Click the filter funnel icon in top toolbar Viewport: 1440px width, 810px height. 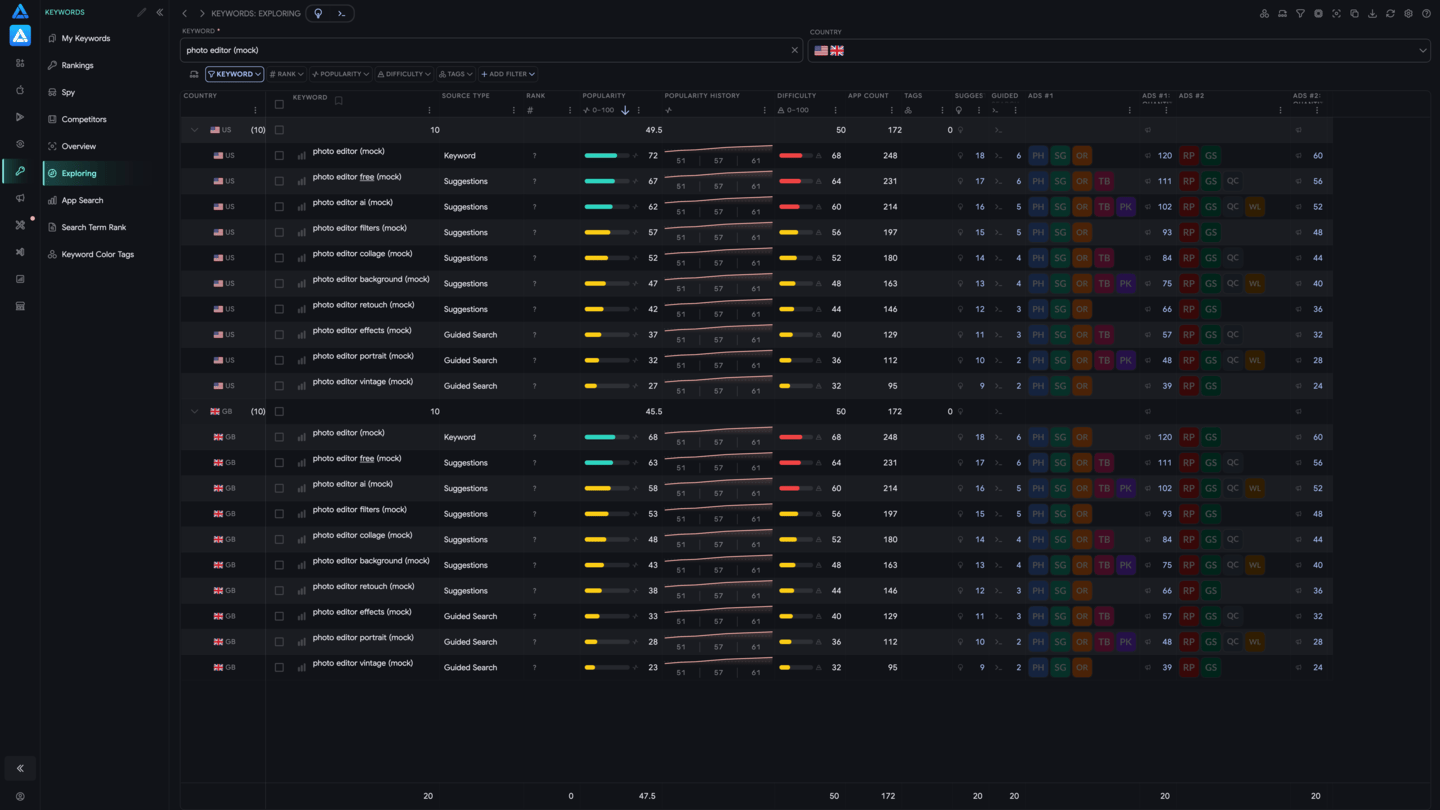(1300, 14)
